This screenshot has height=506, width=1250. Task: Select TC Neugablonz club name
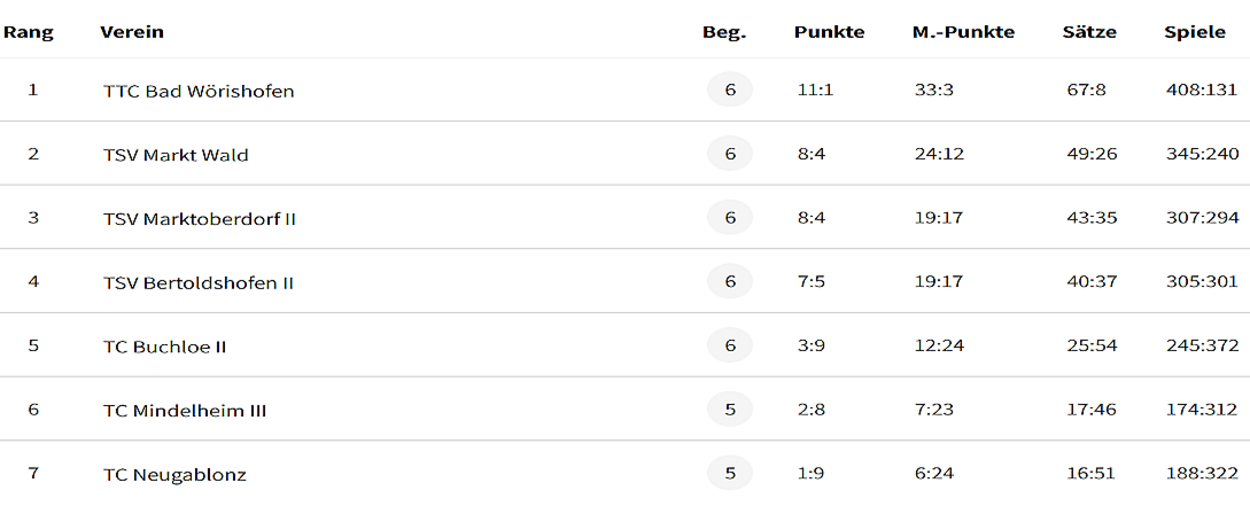pyautogui.click(x=175, y=474)
